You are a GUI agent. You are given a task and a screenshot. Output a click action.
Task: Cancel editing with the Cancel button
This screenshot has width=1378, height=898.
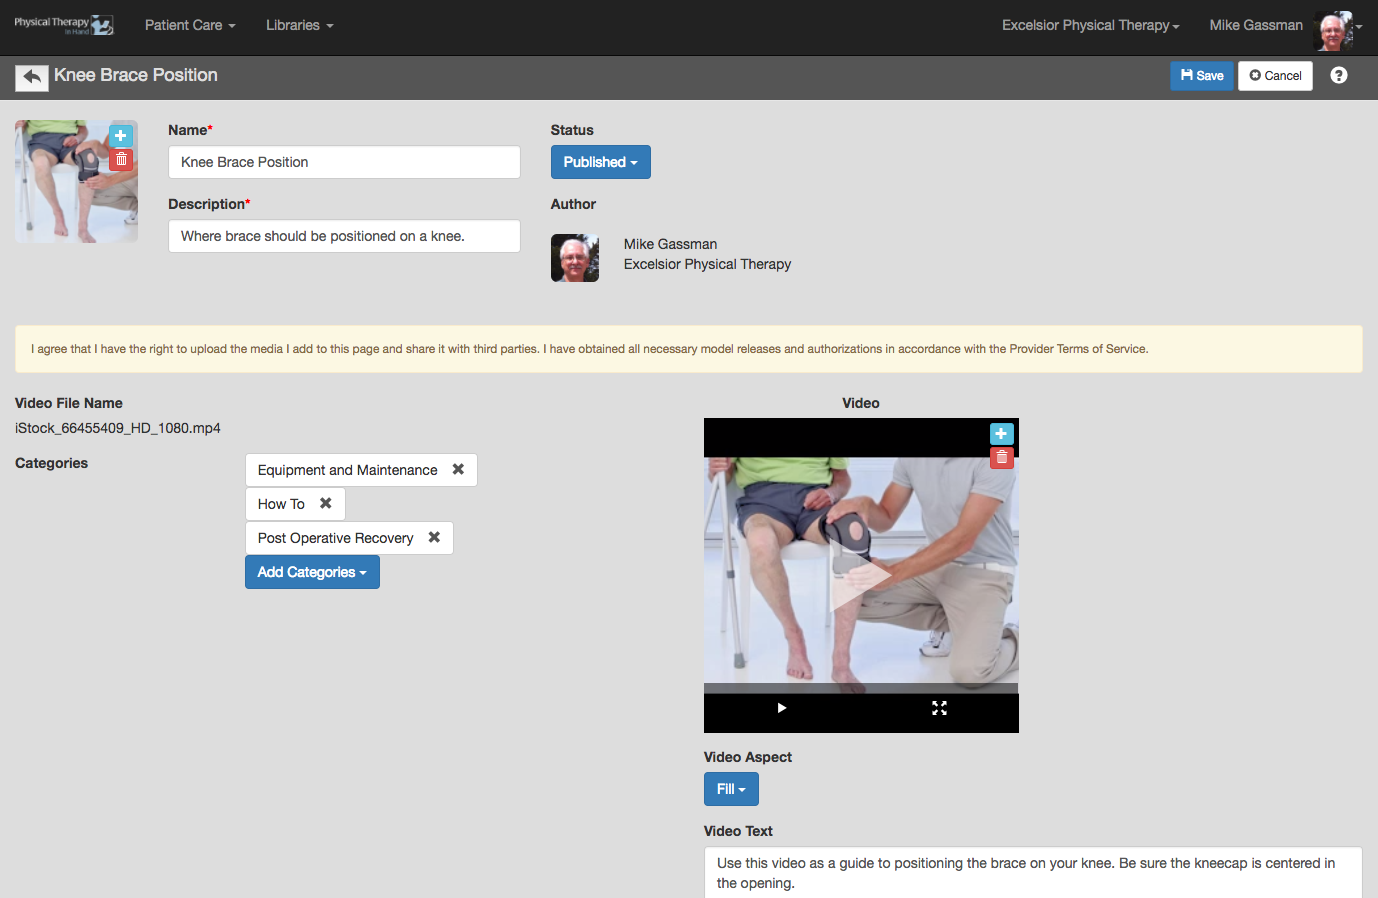[1275, 76]
